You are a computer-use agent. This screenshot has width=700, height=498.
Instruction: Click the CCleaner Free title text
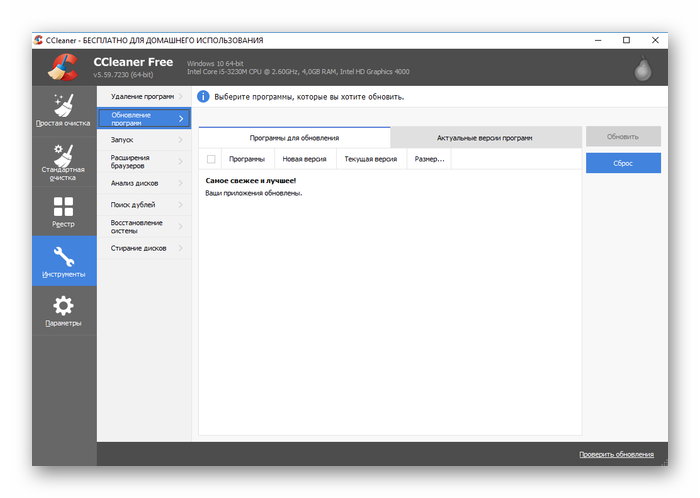133,62
